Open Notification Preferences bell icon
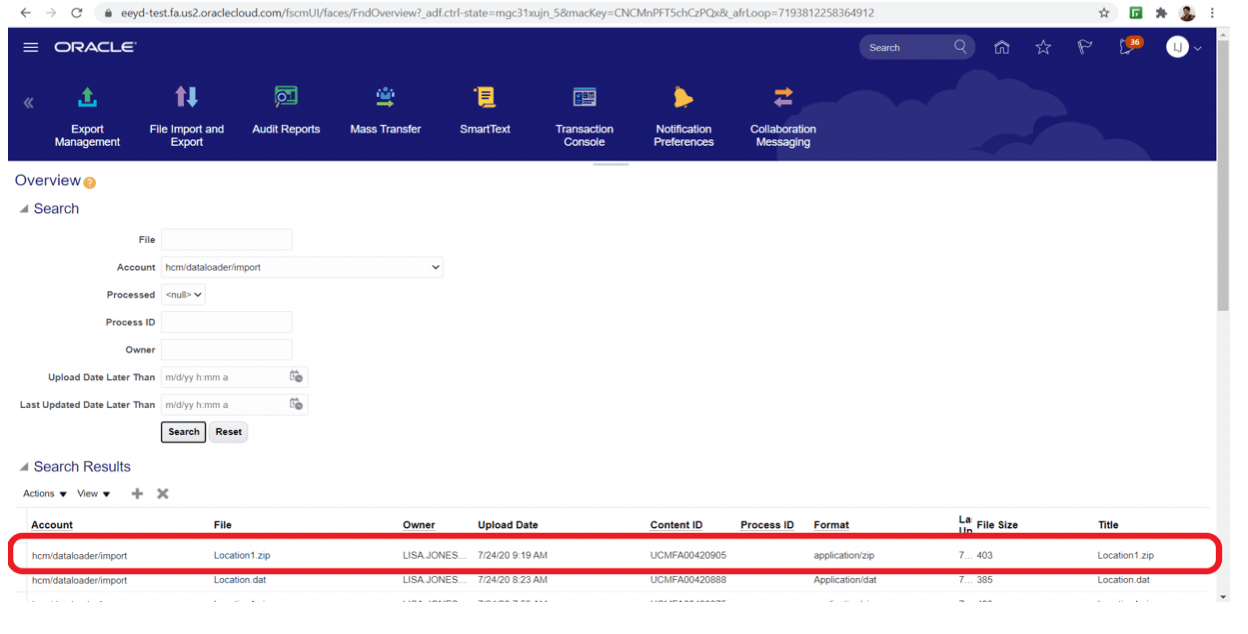 [683, 98]
